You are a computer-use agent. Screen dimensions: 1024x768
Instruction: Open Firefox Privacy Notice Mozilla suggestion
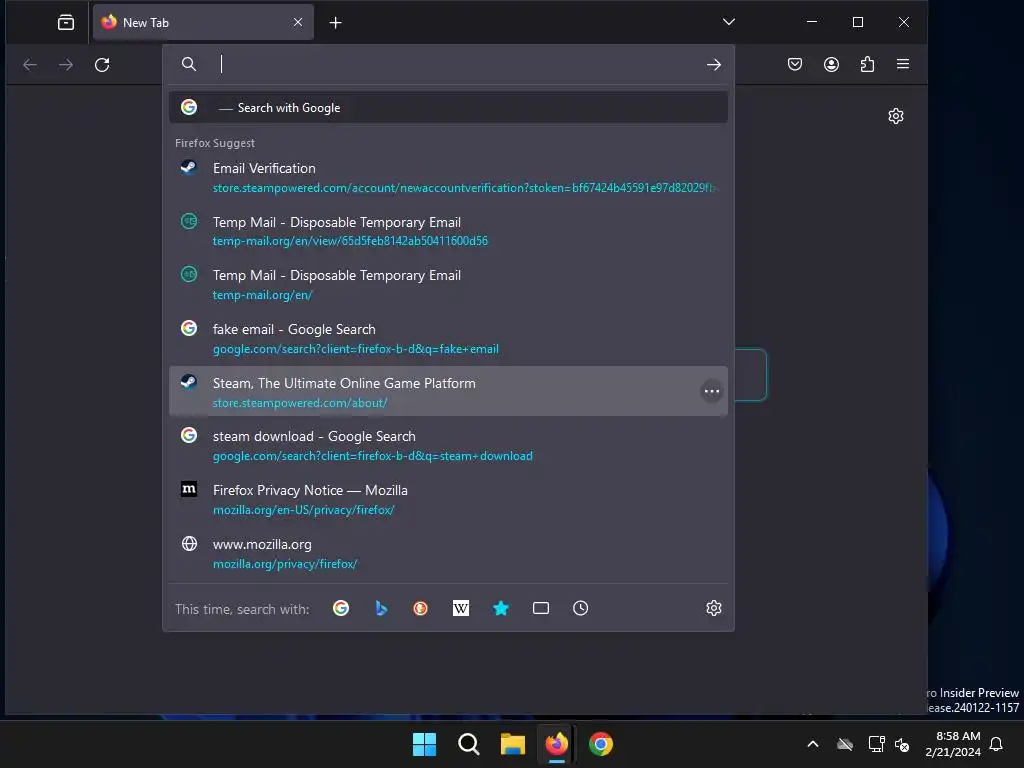448,500
